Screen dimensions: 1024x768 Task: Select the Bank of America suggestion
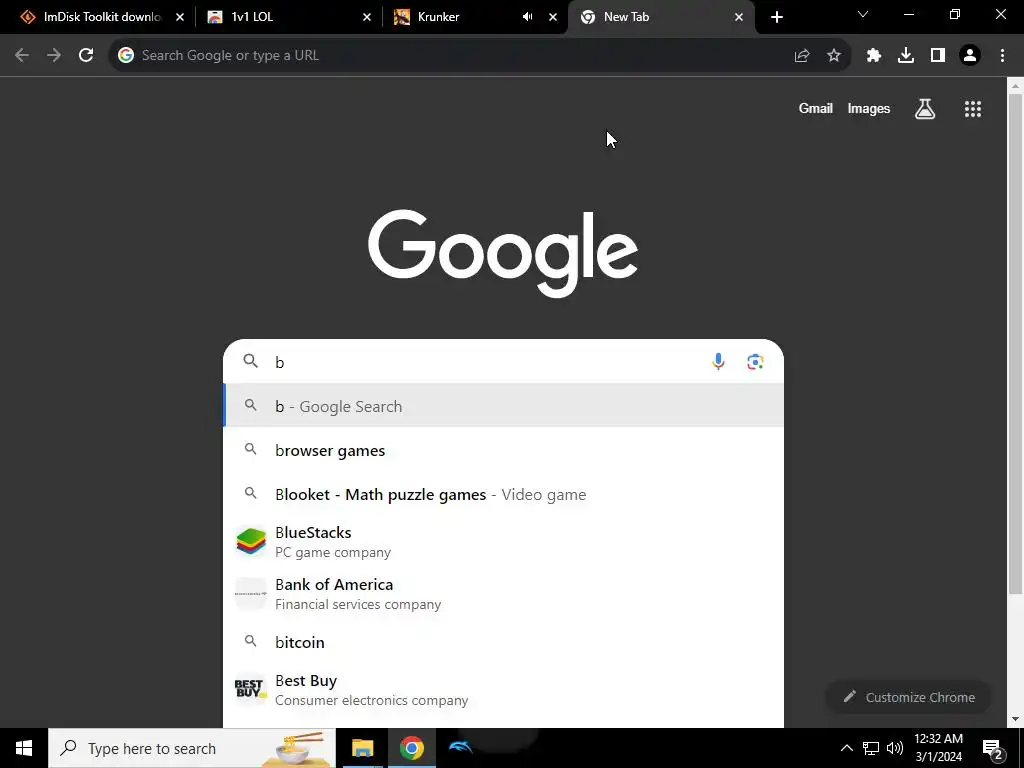504,594
